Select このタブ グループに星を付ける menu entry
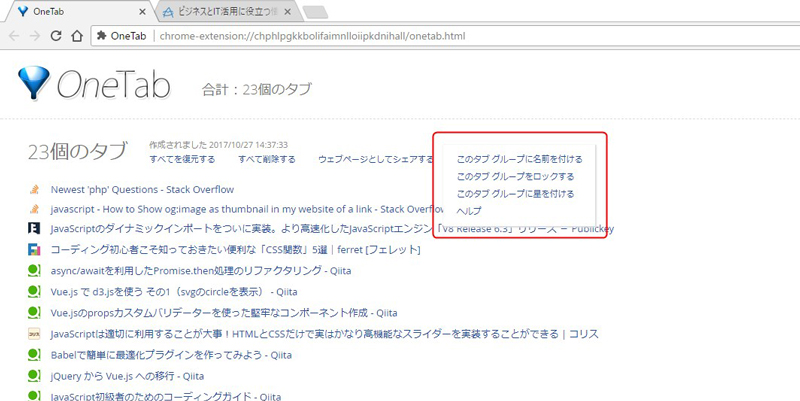Viewport: 800px width, 401px height. 515,194
